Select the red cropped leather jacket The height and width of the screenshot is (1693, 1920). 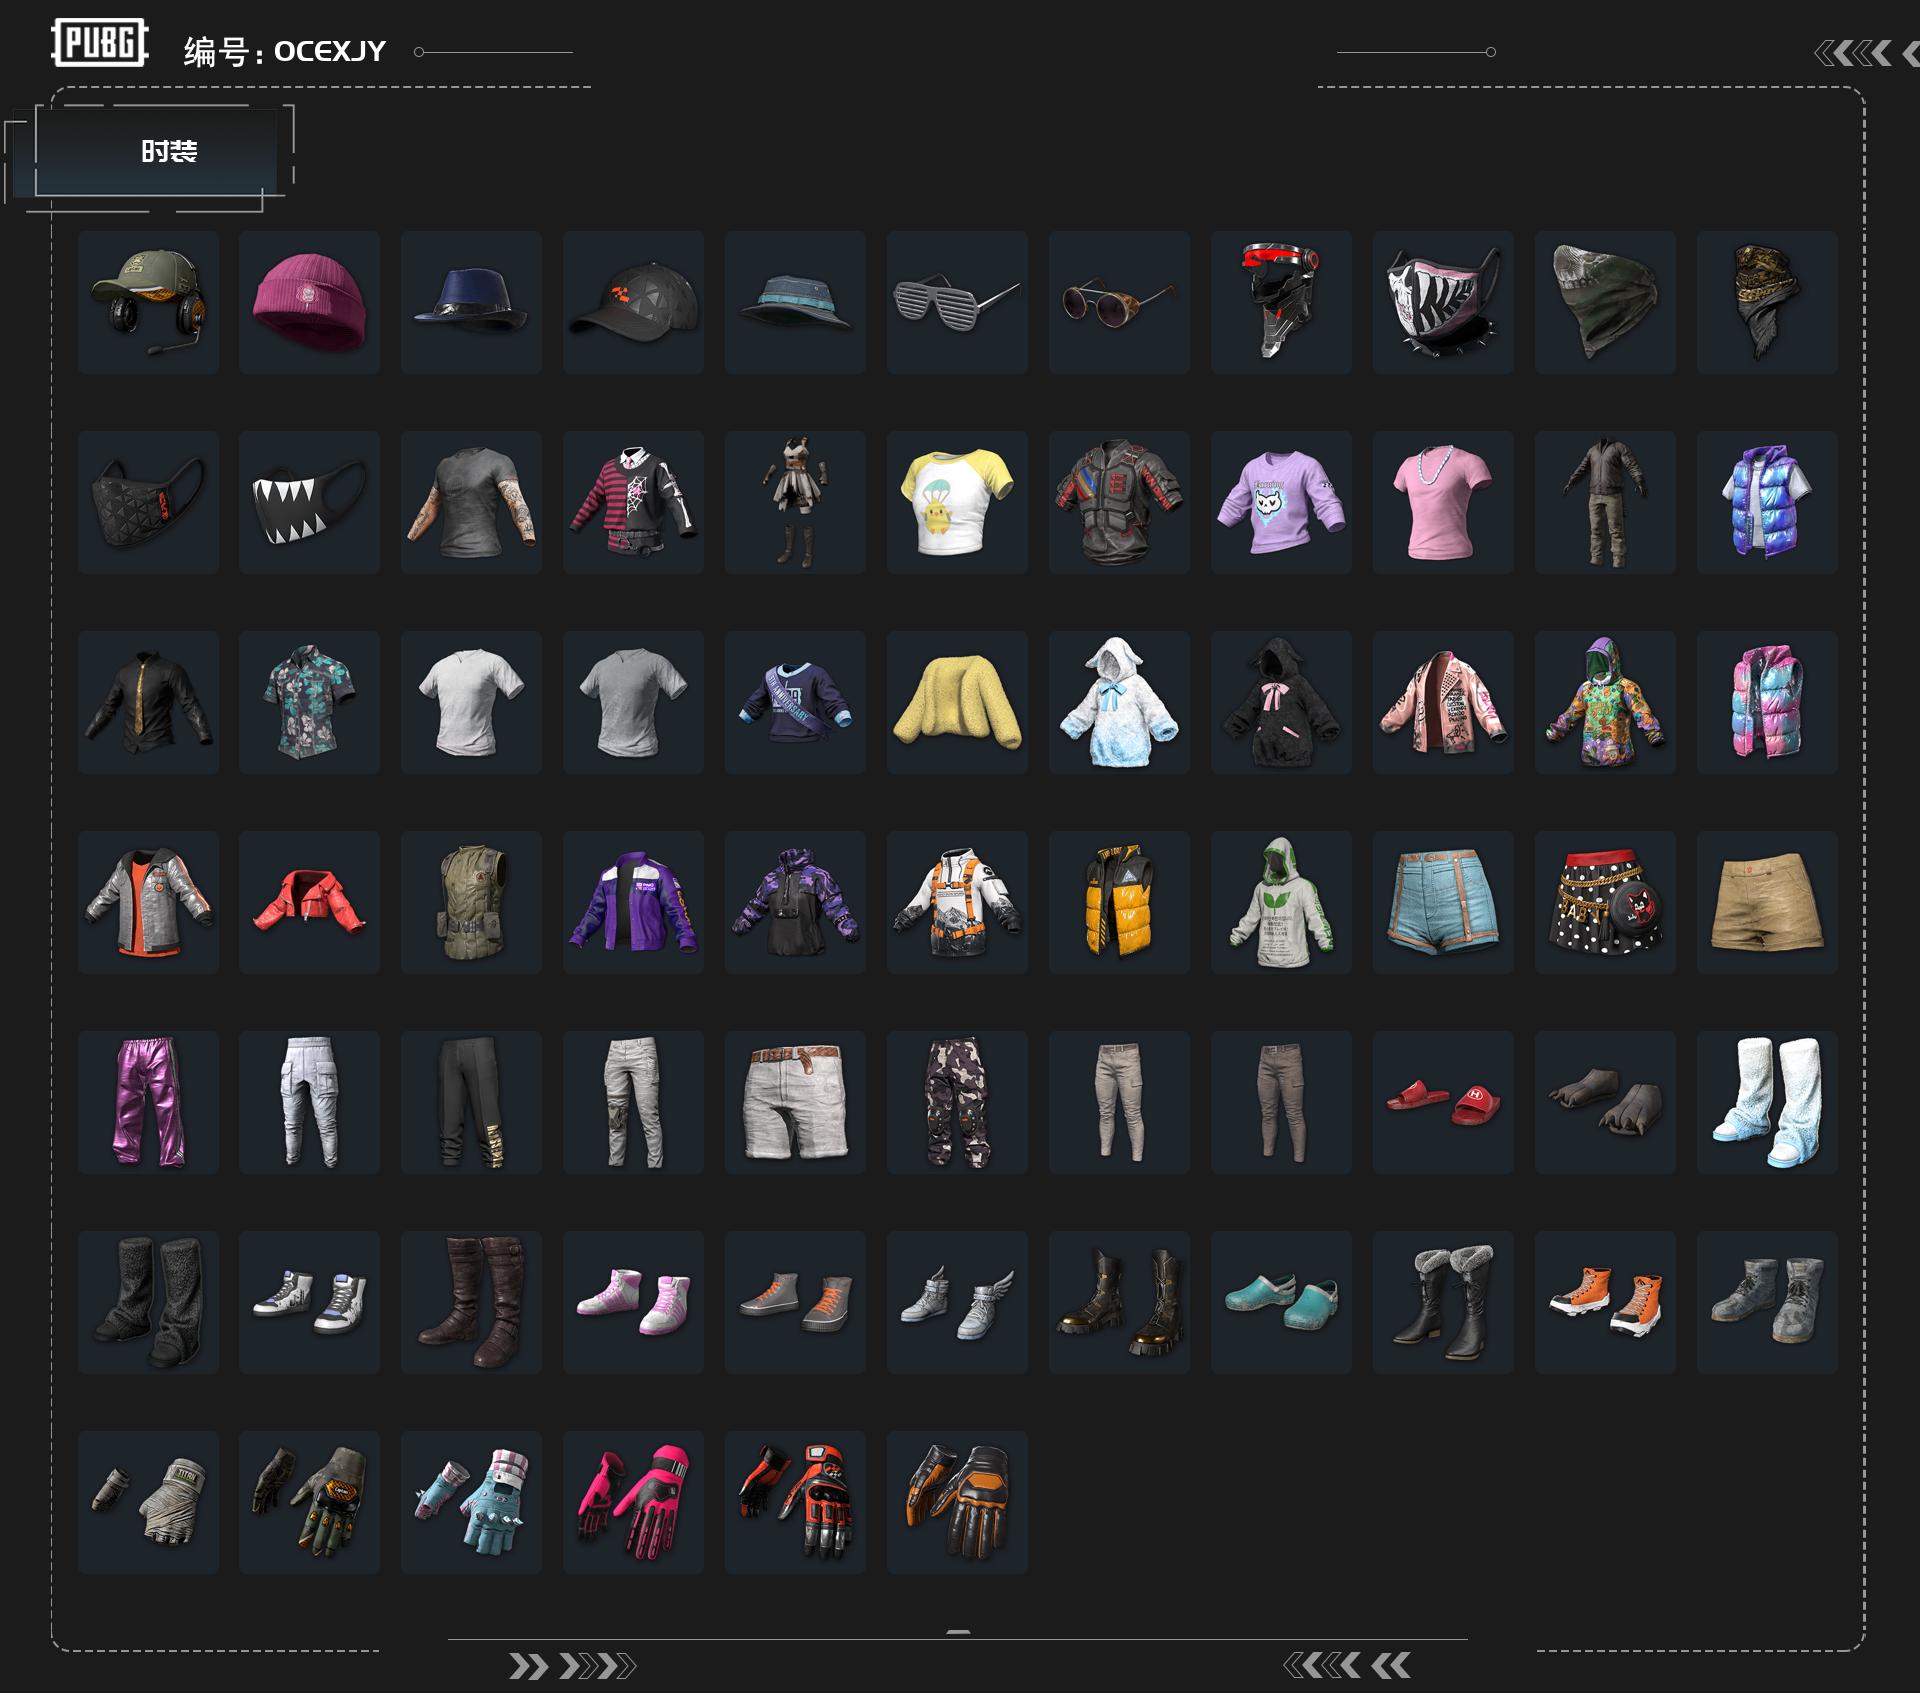point(310,903)
